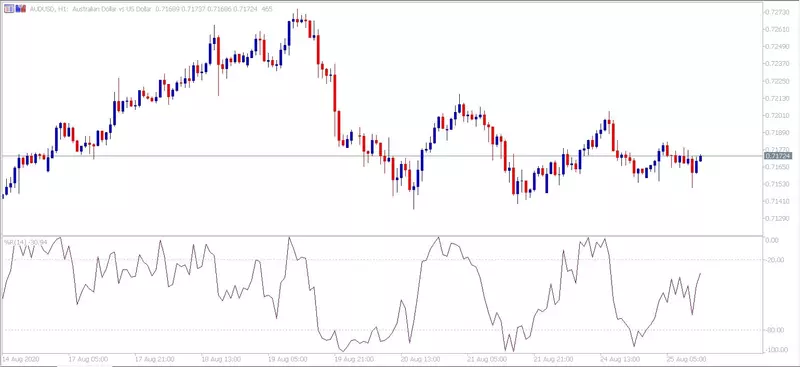Click the one-click trading panel icon
The image size is (800, 367).
tap(9, 9)
